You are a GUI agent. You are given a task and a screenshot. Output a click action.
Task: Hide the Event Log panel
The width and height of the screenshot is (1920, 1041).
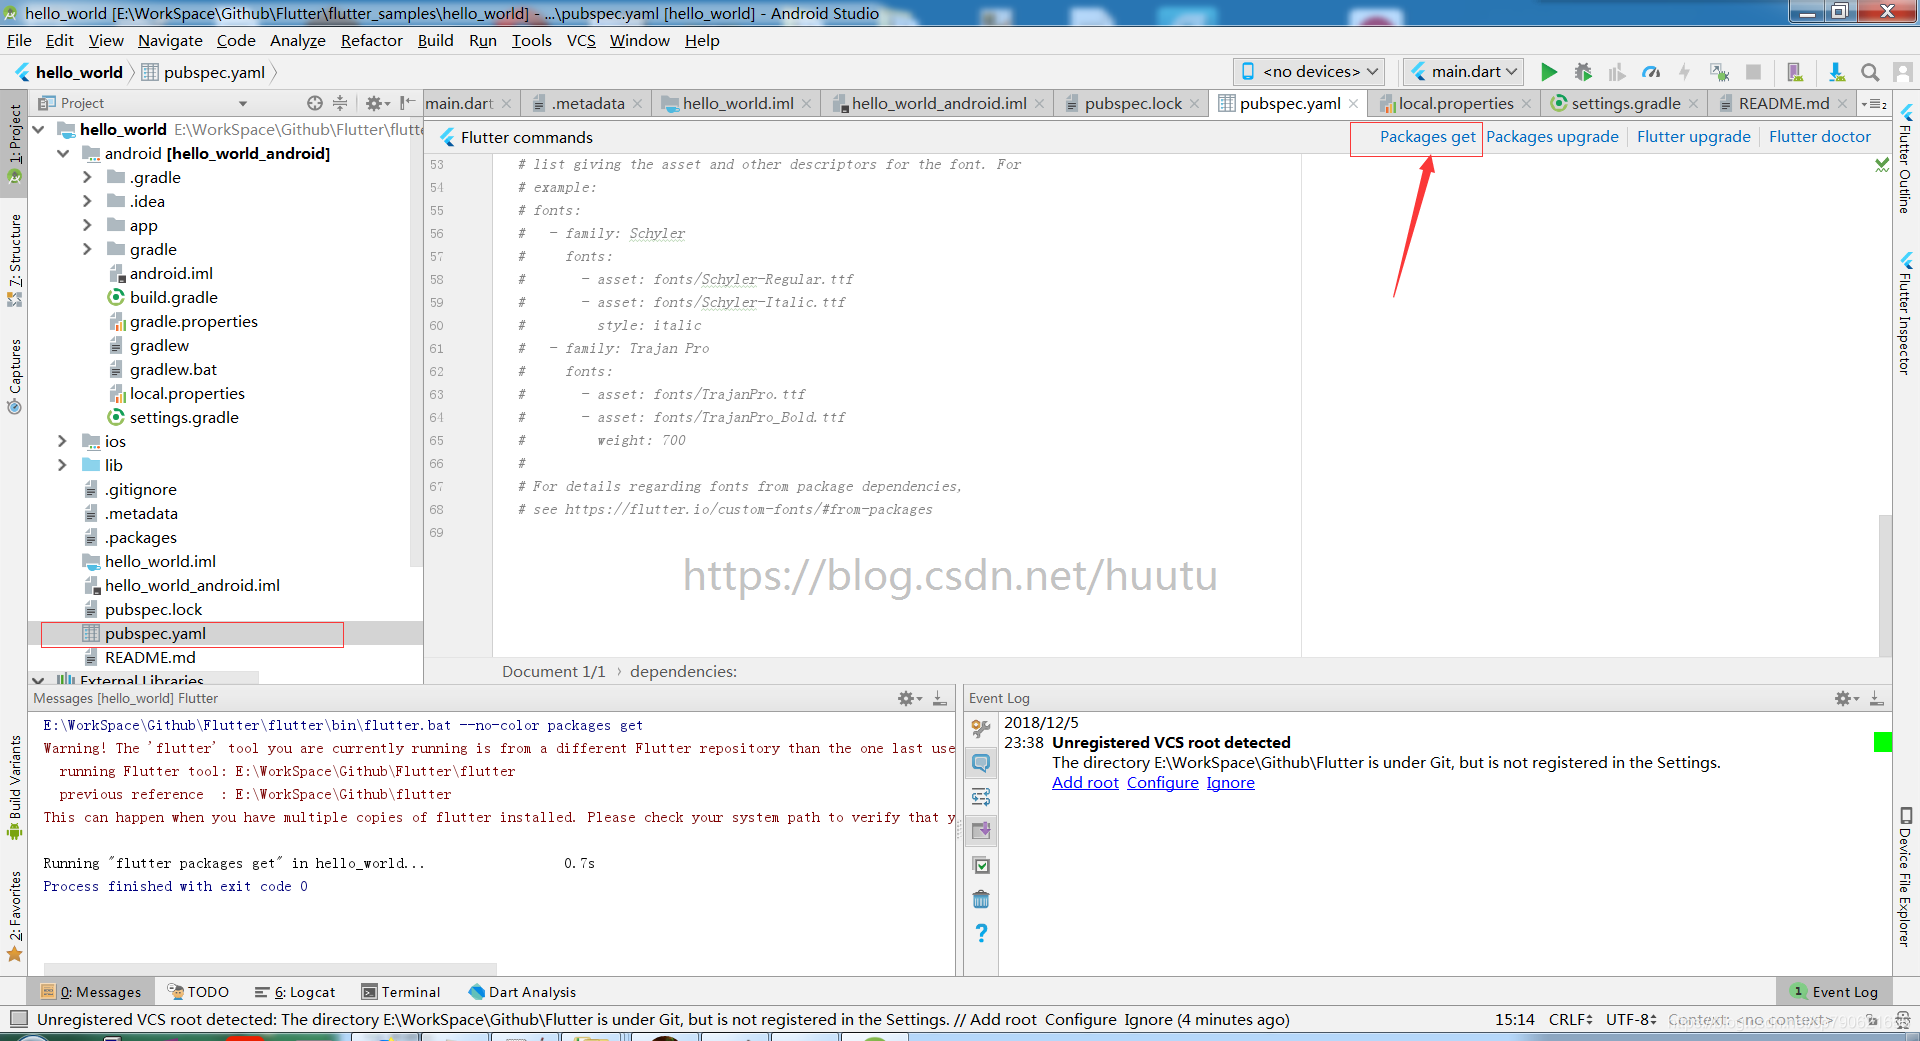(x=1877, y=699)
